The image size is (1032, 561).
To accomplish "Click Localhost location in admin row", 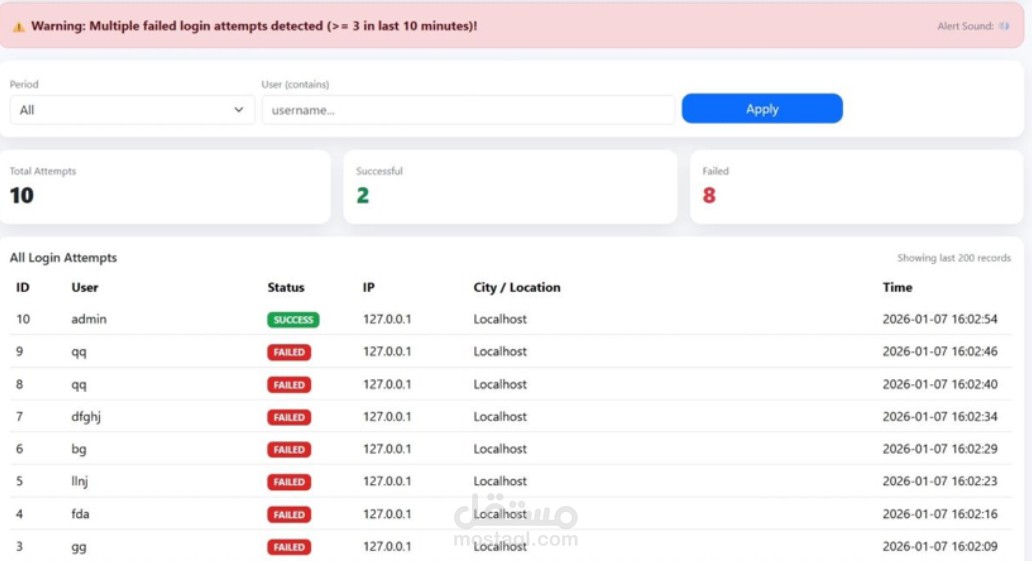I will 500,319.
